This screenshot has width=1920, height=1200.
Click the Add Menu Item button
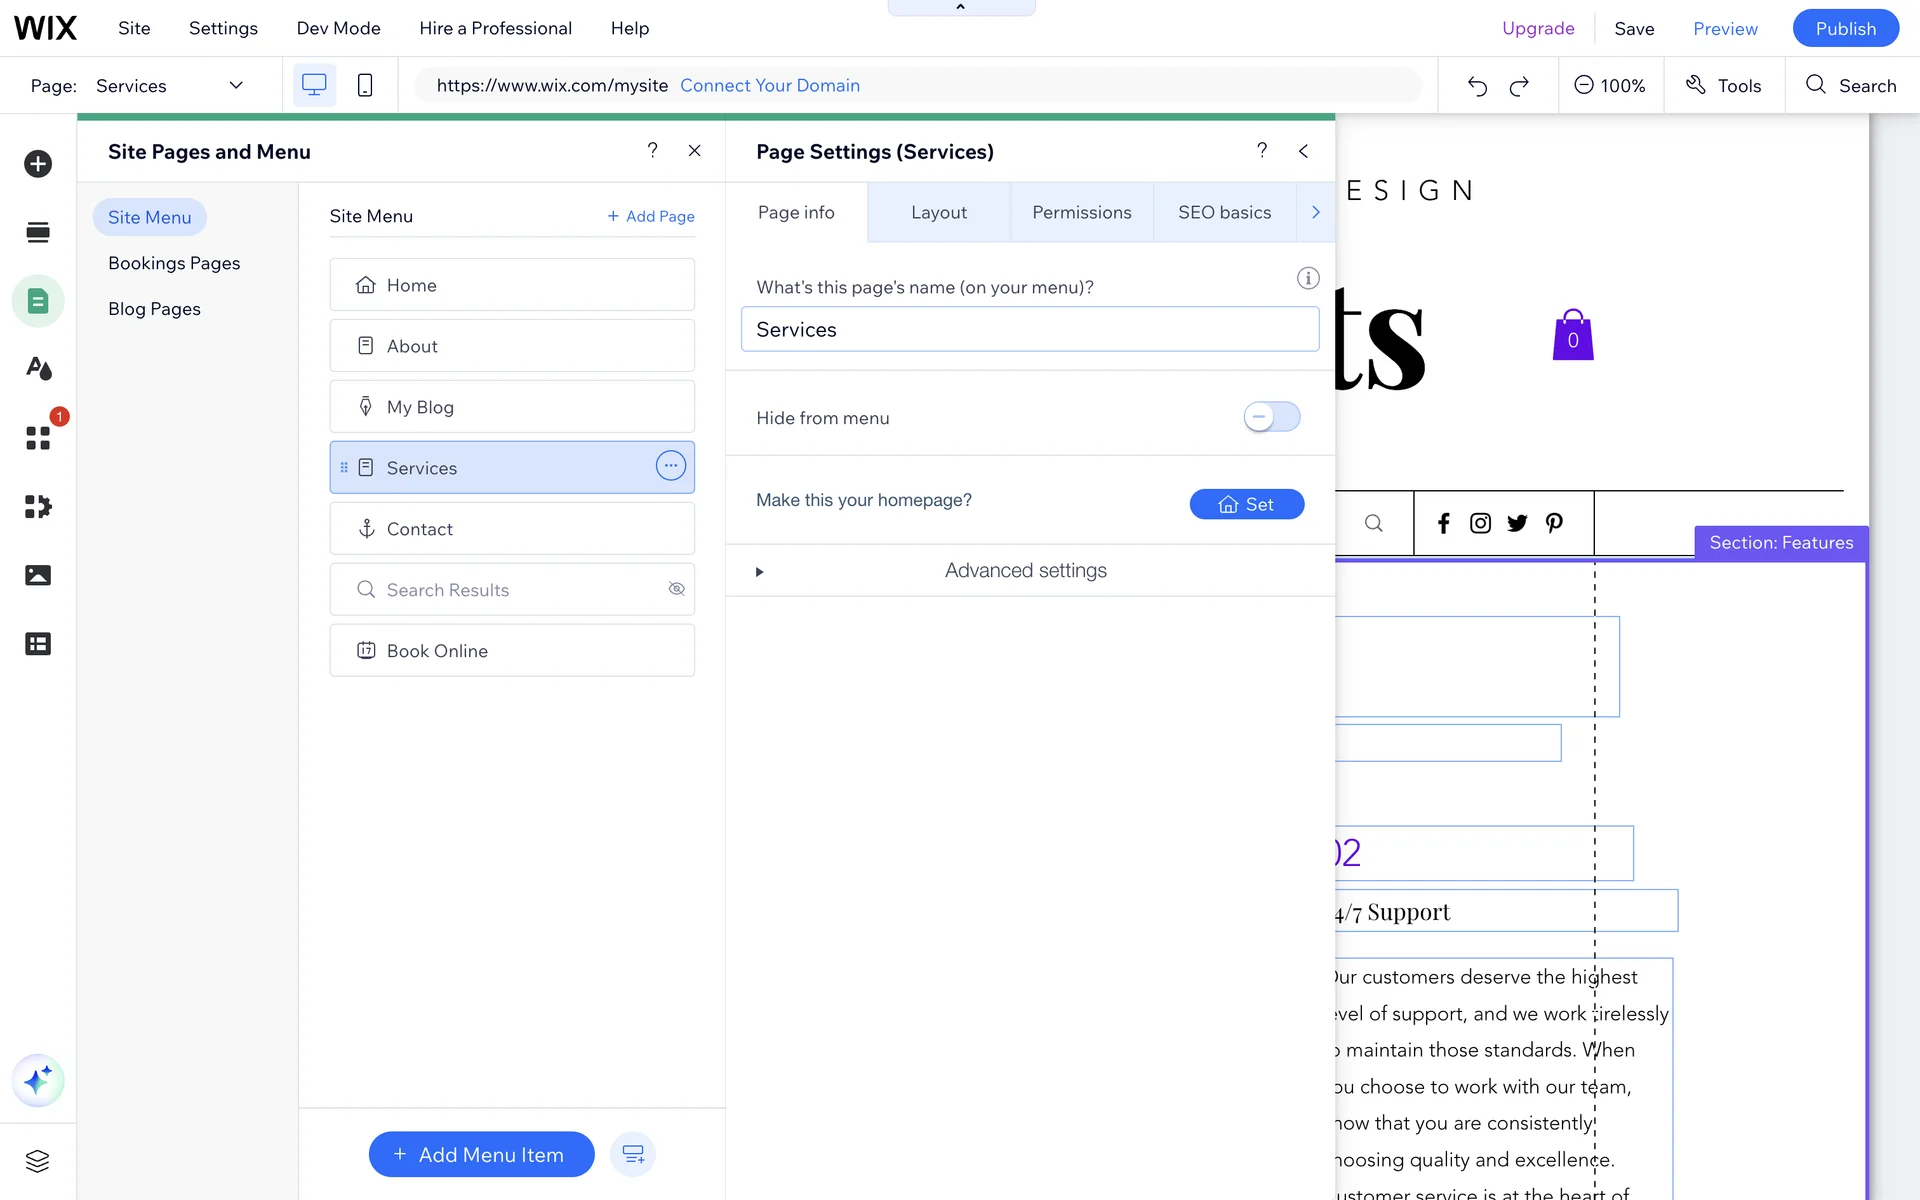point(481,1154)
